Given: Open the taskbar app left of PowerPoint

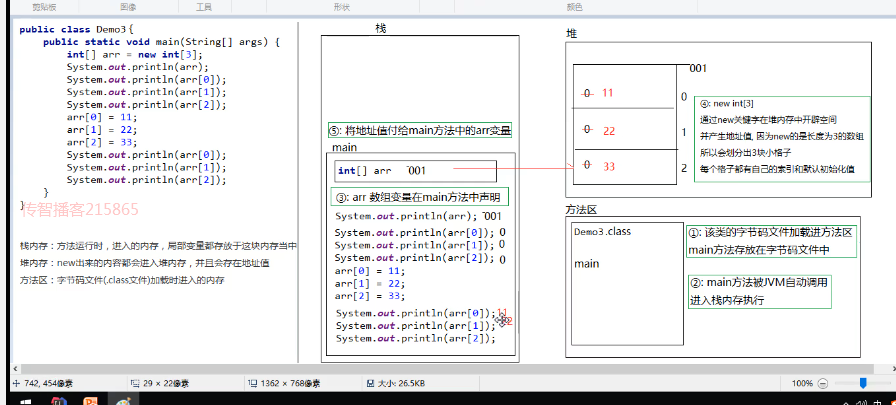Looking at the screenshot, I should coord(59,402).
